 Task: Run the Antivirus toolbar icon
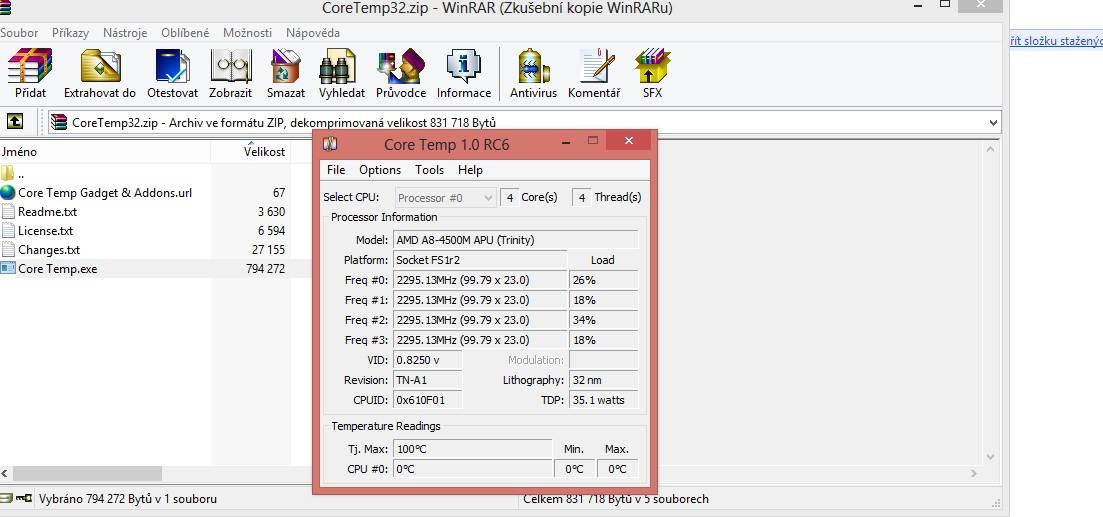[533, 66]
